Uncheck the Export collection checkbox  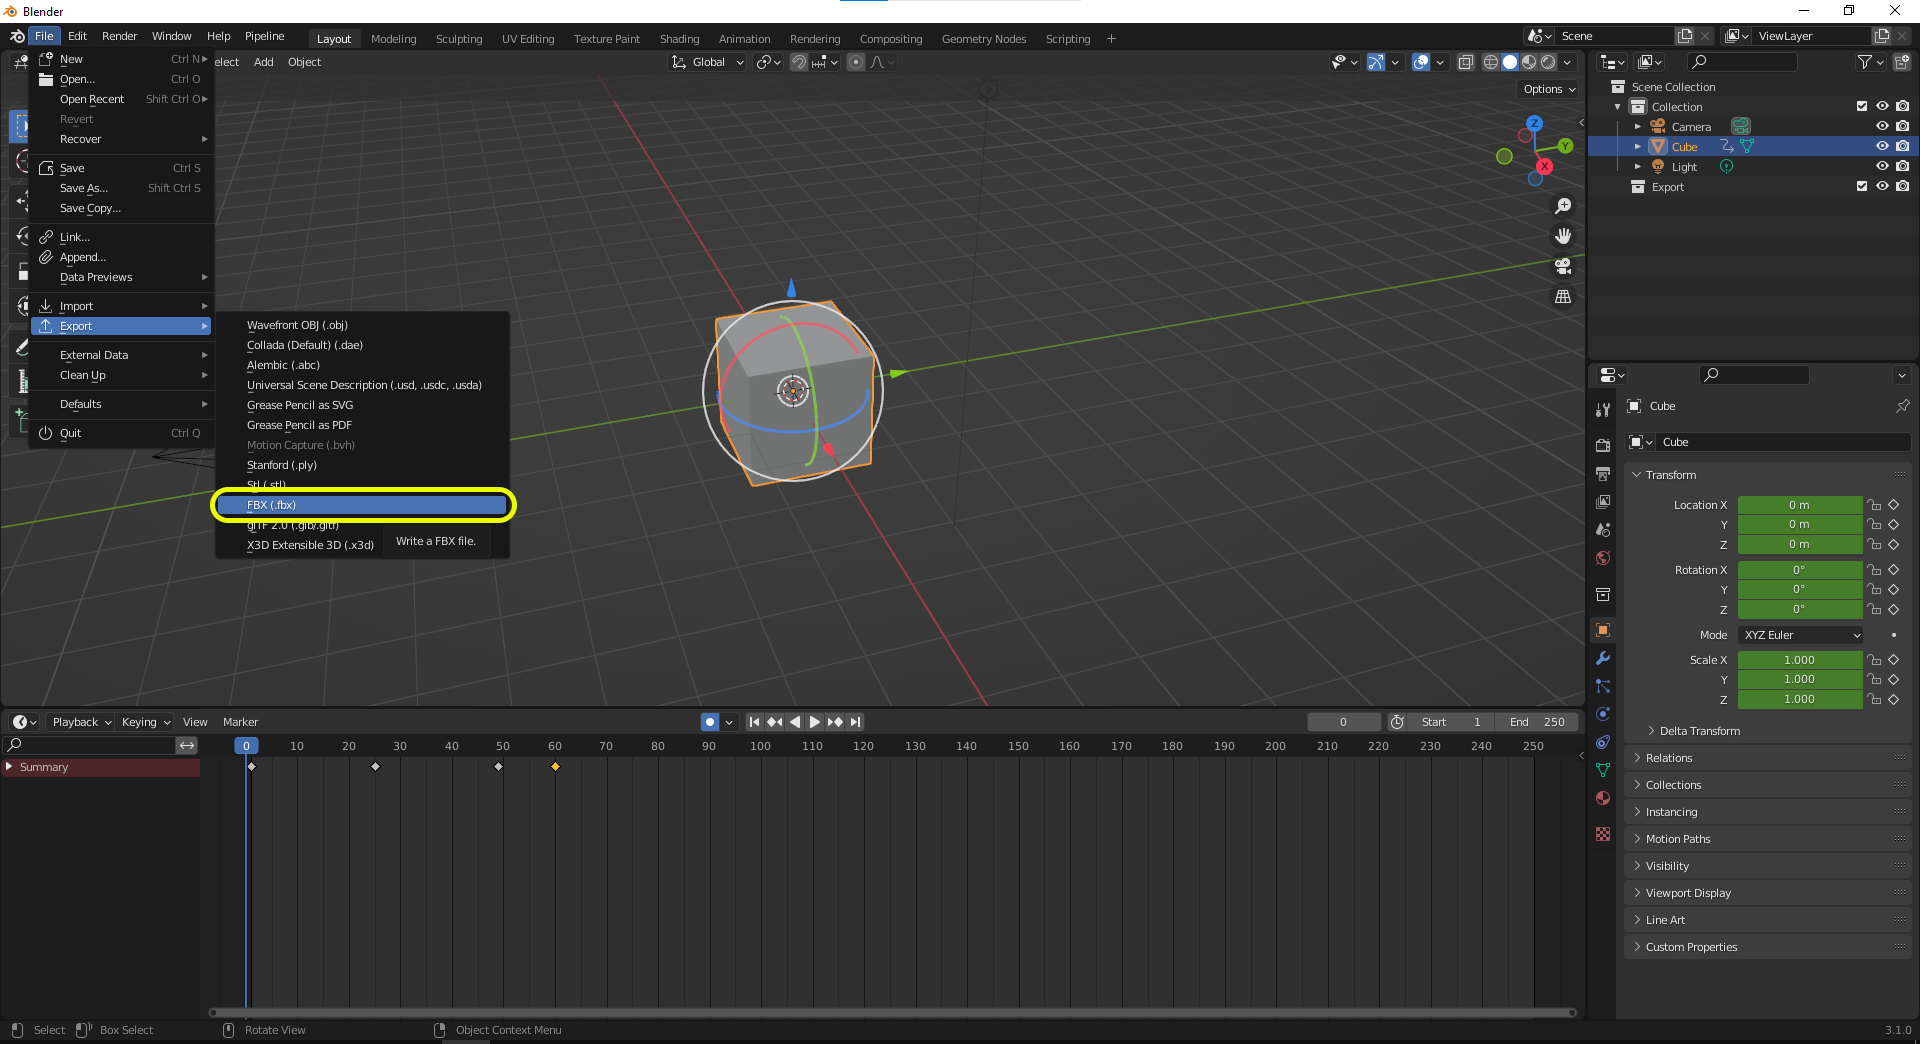(1861, 187)
